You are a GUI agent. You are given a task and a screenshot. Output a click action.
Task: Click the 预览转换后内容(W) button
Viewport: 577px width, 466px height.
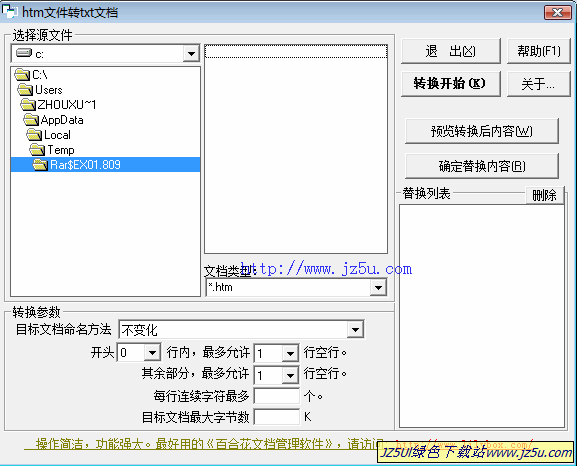click(x=482, y=131)
